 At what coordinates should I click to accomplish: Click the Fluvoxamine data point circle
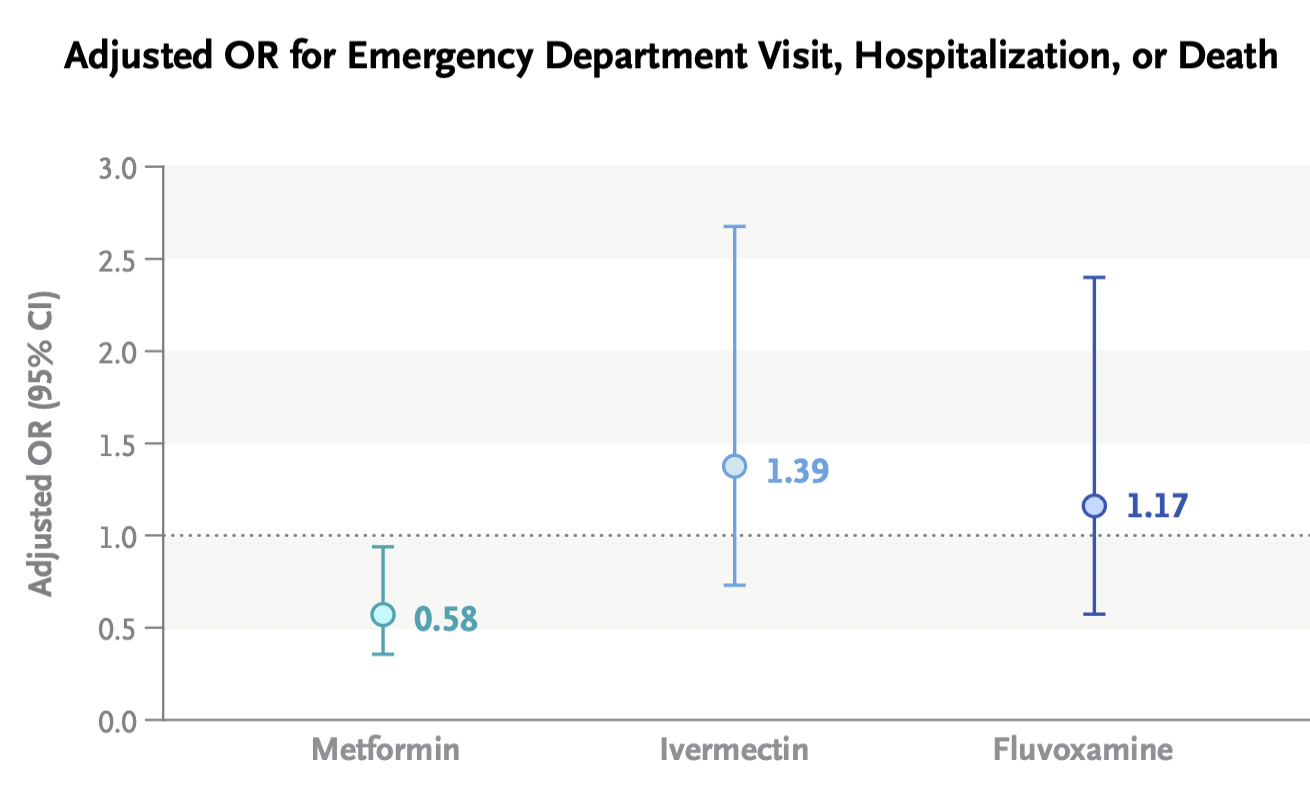[x=1095, y=506]
